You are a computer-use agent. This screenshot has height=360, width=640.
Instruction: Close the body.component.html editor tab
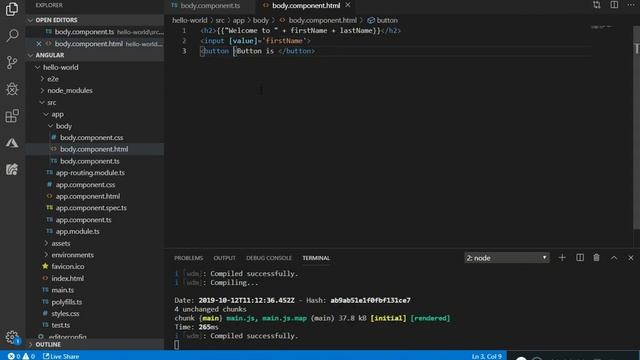348,5
